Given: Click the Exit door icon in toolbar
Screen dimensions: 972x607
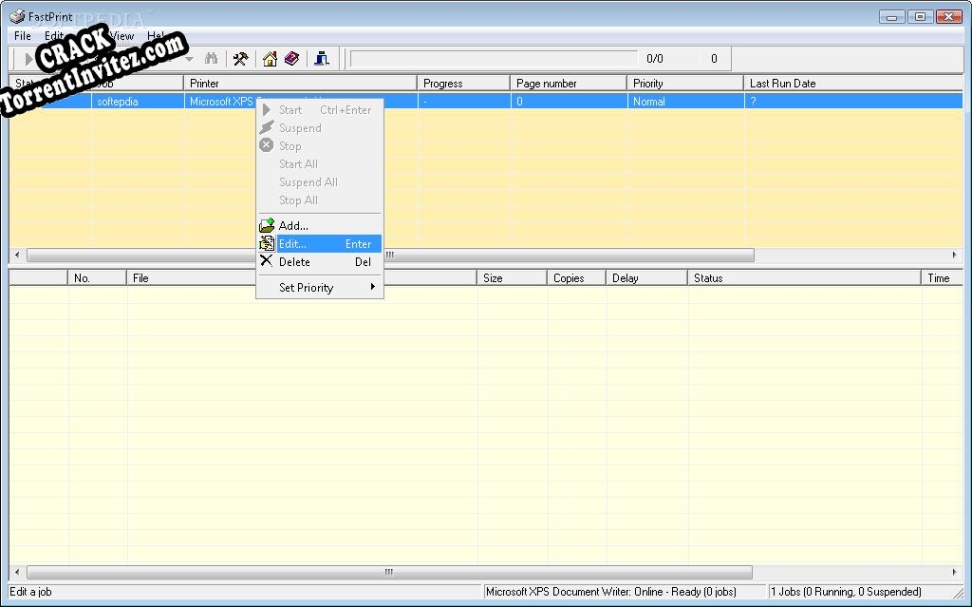Looking at the screenshot, I should pos(322,58).
